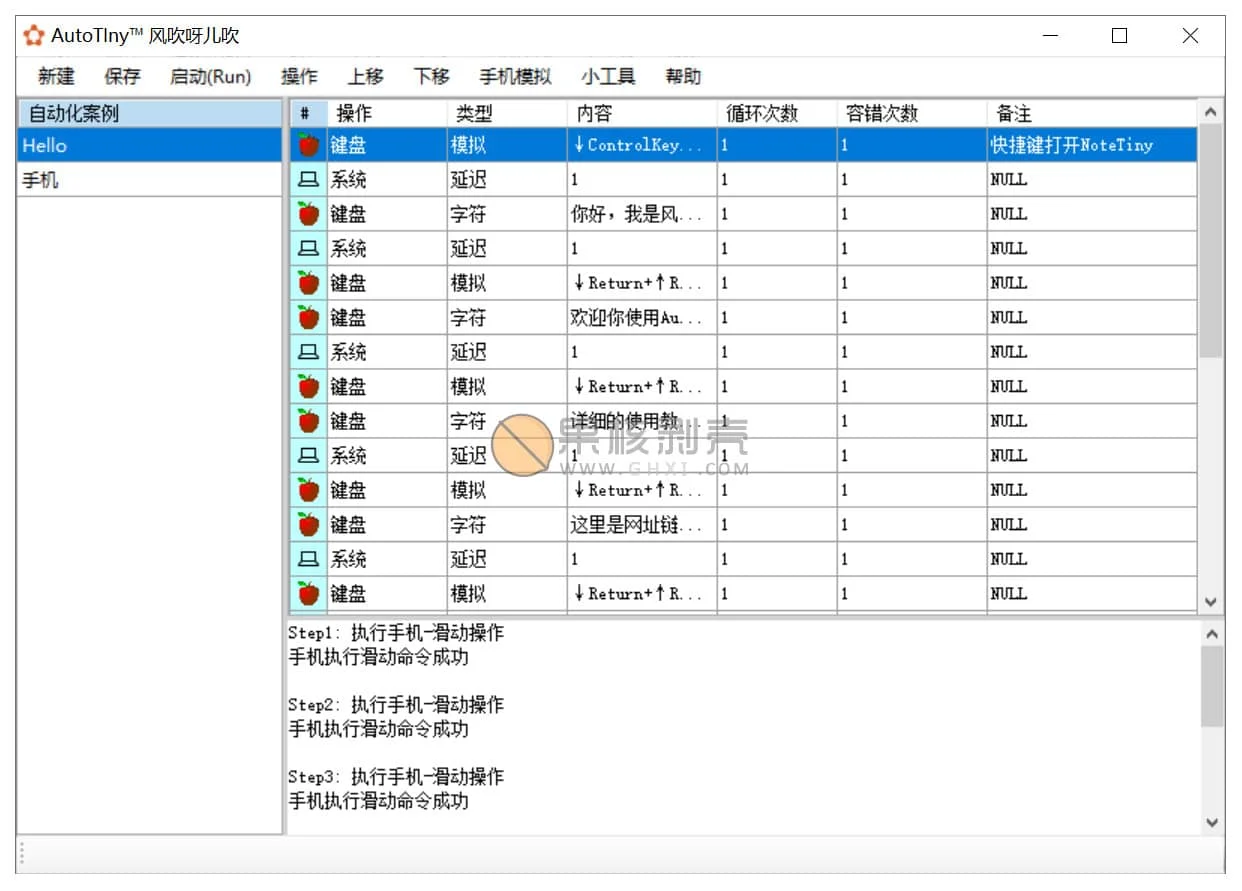Click the Step1: 执行手机-滑动操作 log line
The image size is (1242, 891).
point(396,633)
